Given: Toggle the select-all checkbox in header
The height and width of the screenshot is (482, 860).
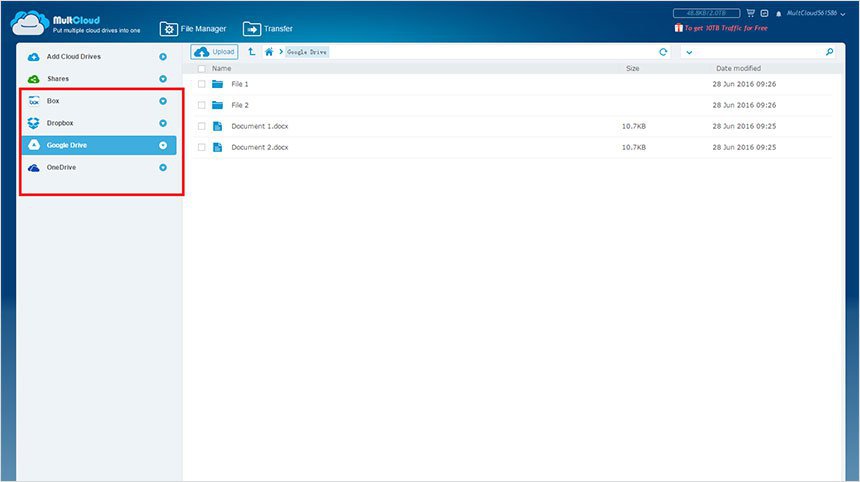Looking at the screenshot, I should click(202, 69).
